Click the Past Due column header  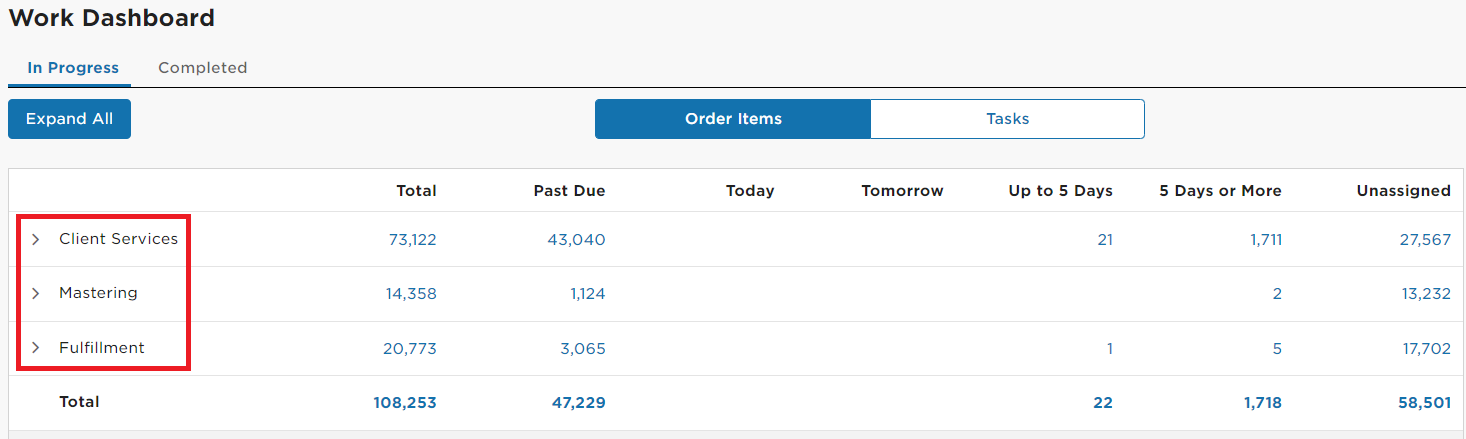569,191
